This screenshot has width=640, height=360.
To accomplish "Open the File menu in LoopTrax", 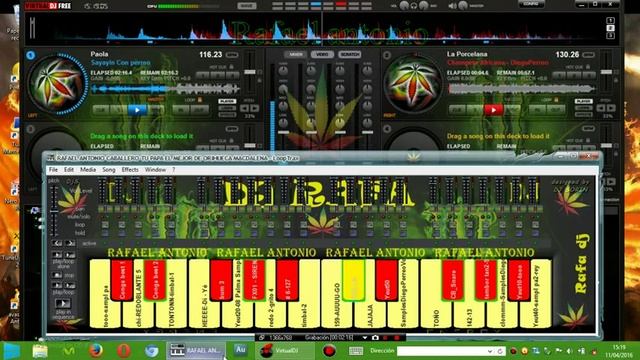I will tap(53, 169).
